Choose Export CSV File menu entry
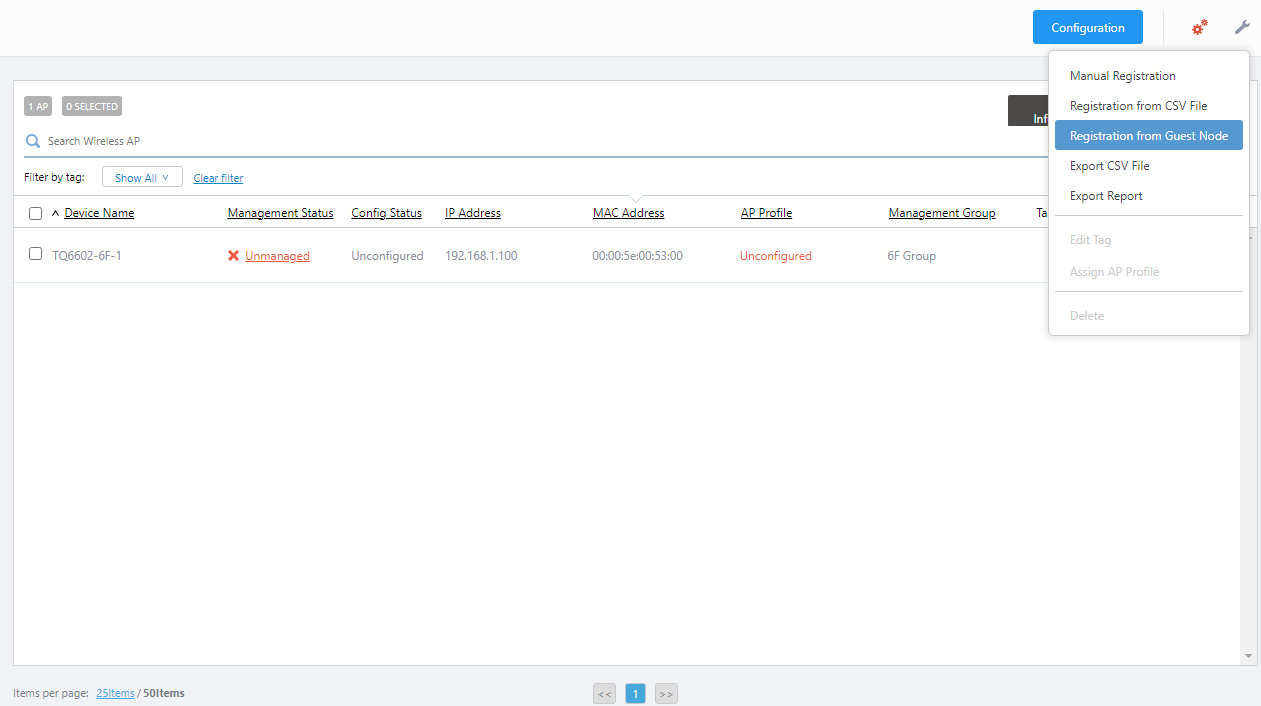Viewport: 1261px width, 706px height. tap(1149, 166)
